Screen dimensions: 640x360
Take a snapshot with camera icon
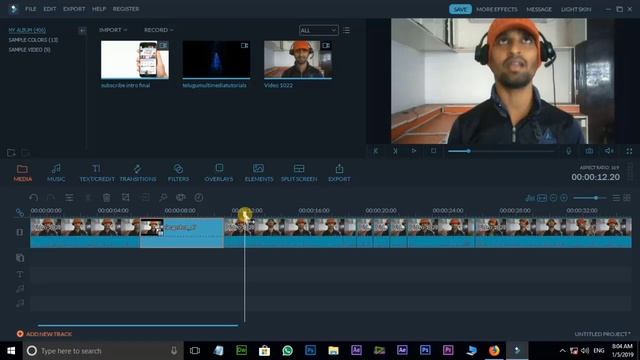coord(589,151)
